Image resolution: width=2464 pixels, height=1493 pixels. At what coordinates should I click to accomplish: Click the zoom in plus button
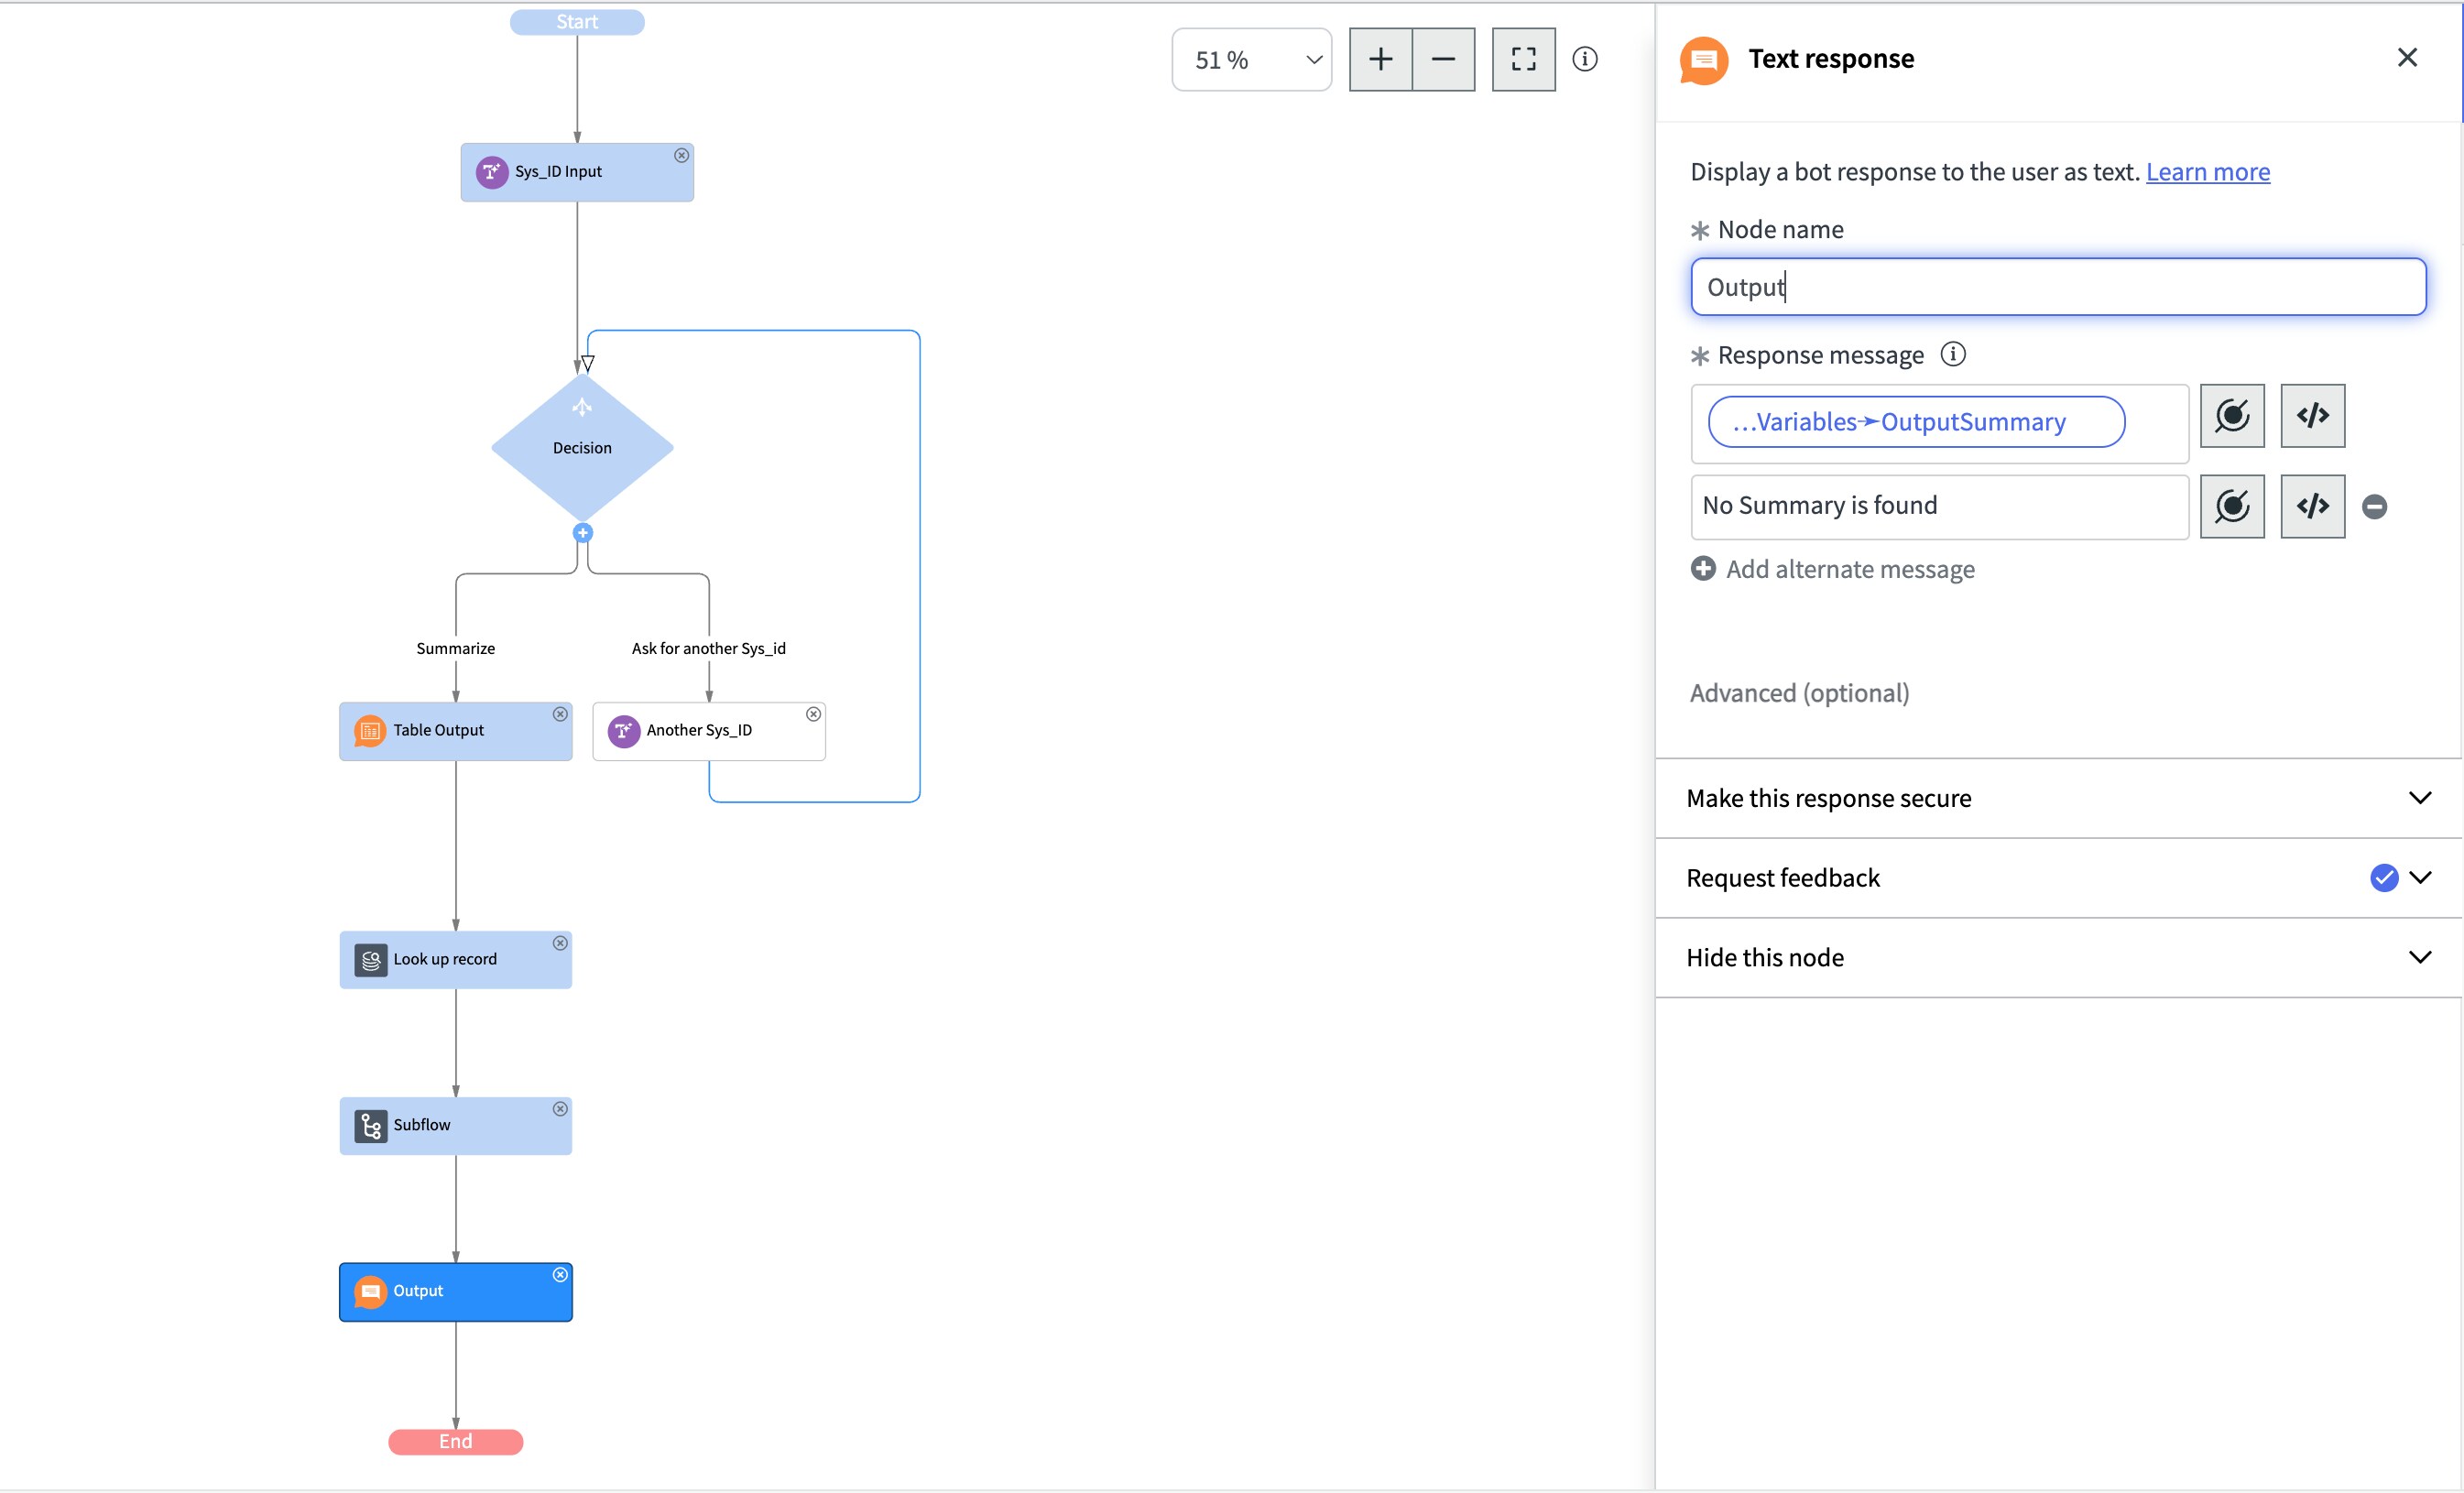[x=1380, y=60]
